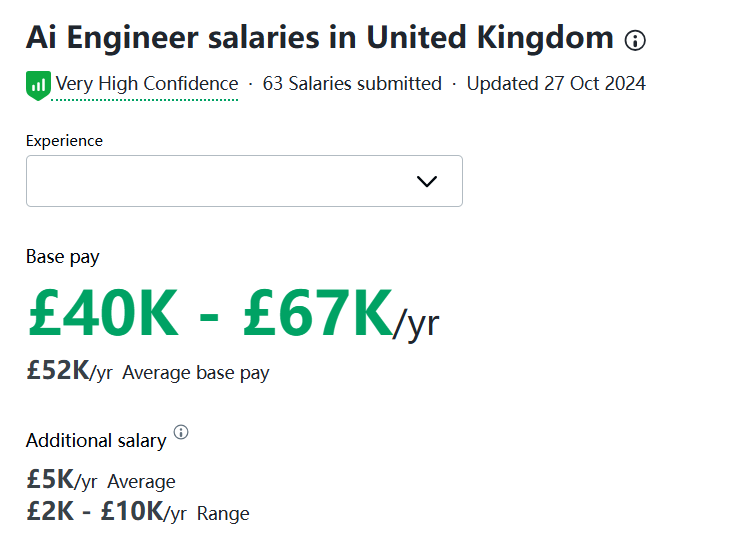The height and width of the screenshot is (557, 731).
Task: Click the Base pay label
Action: 63,257
